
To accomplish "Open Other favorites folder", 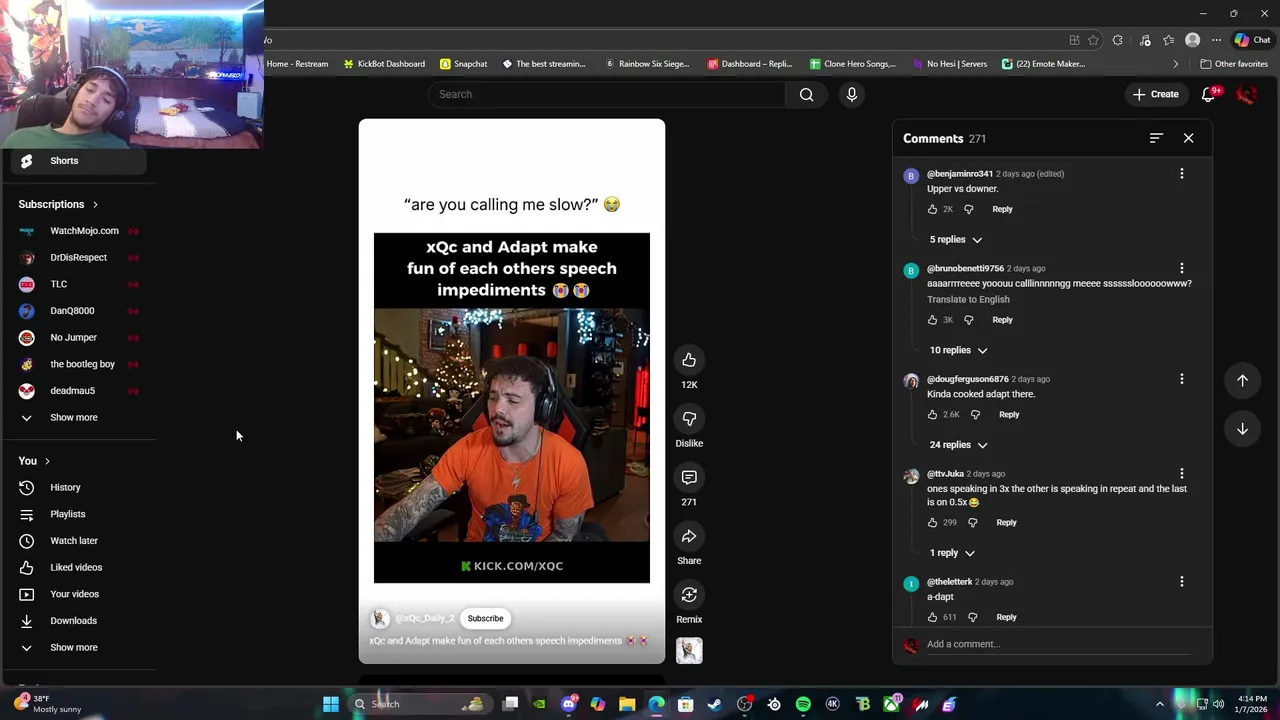I will point(1234,64).
